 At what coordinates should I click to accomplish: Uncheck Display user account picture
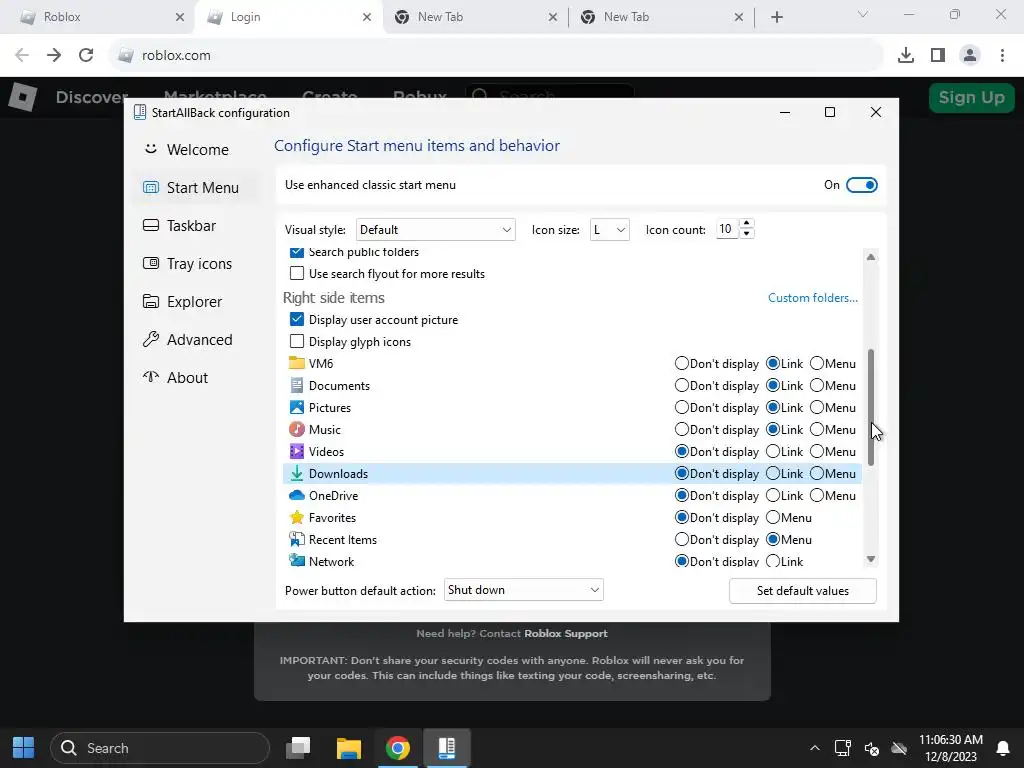pyautogui.click(x=296, y=319)
